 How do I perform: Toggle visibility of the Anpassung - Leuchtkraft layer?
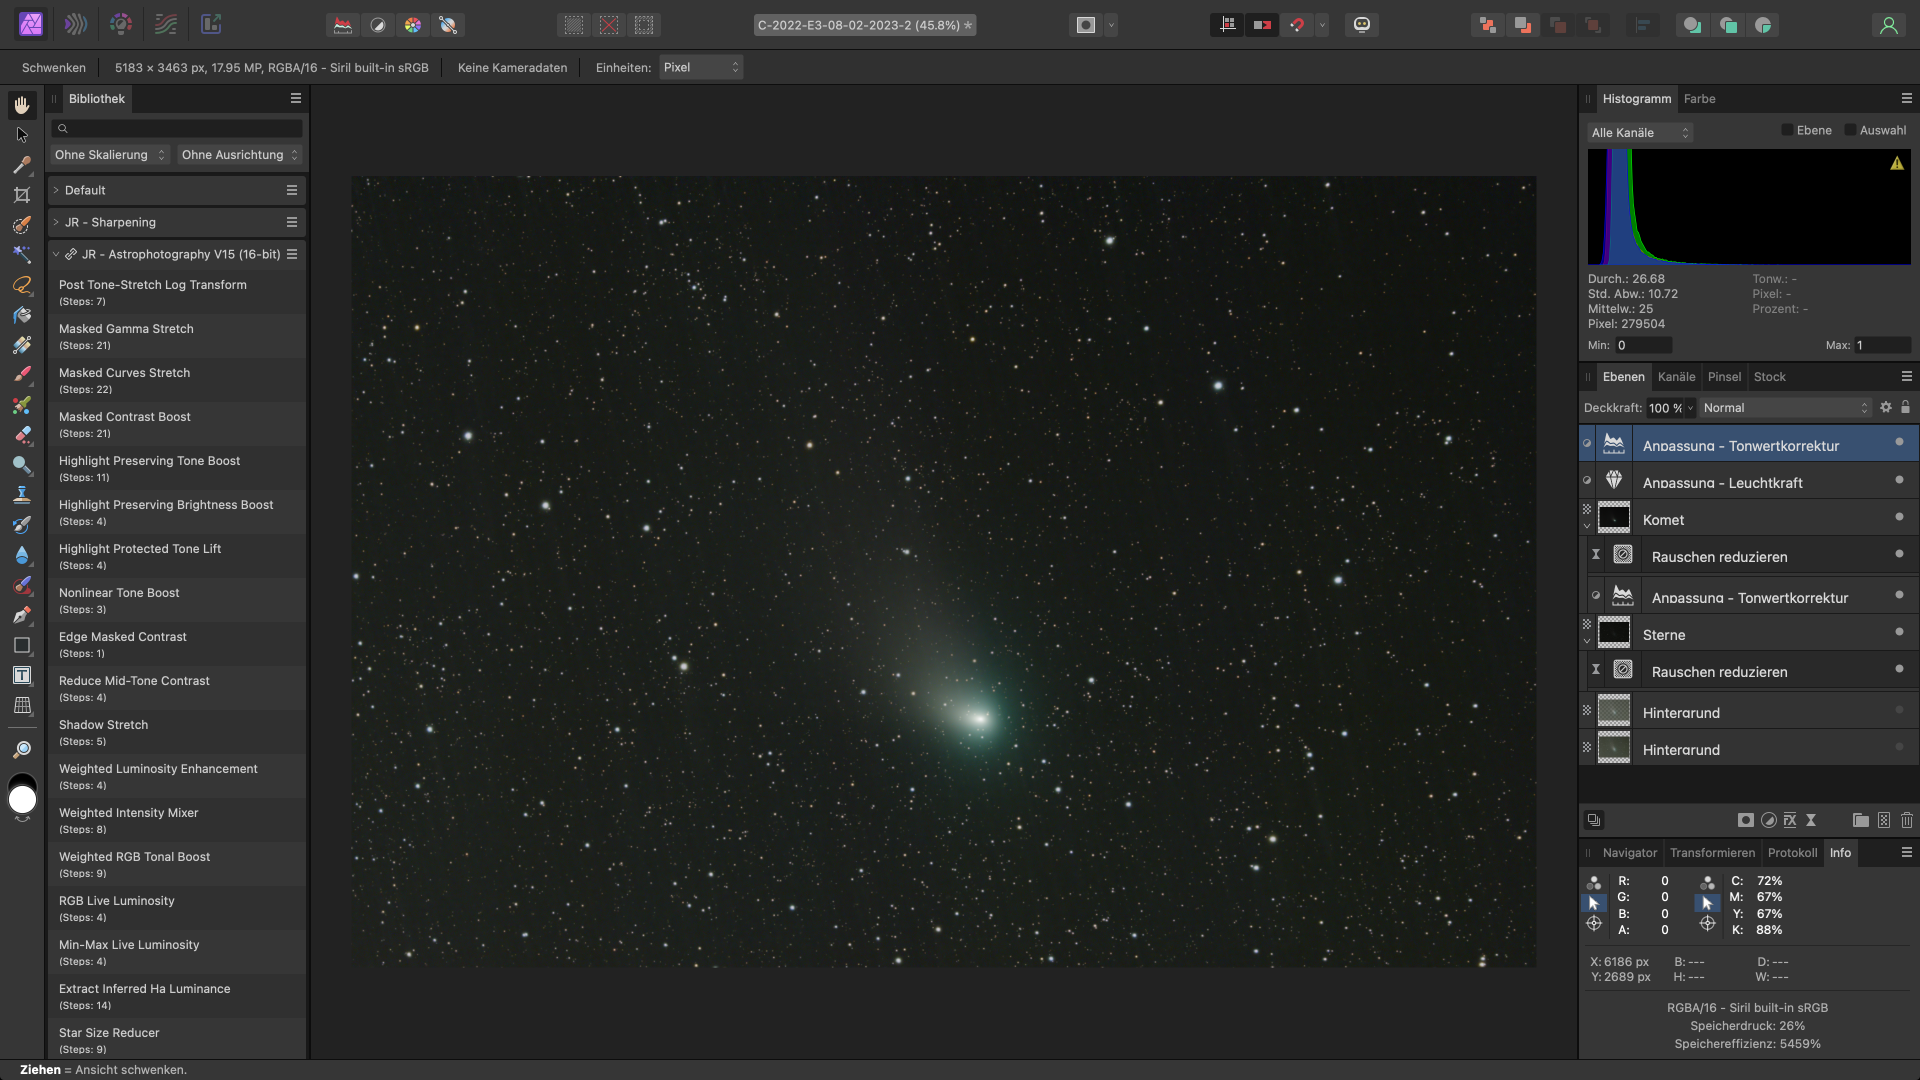point(1899,480)
